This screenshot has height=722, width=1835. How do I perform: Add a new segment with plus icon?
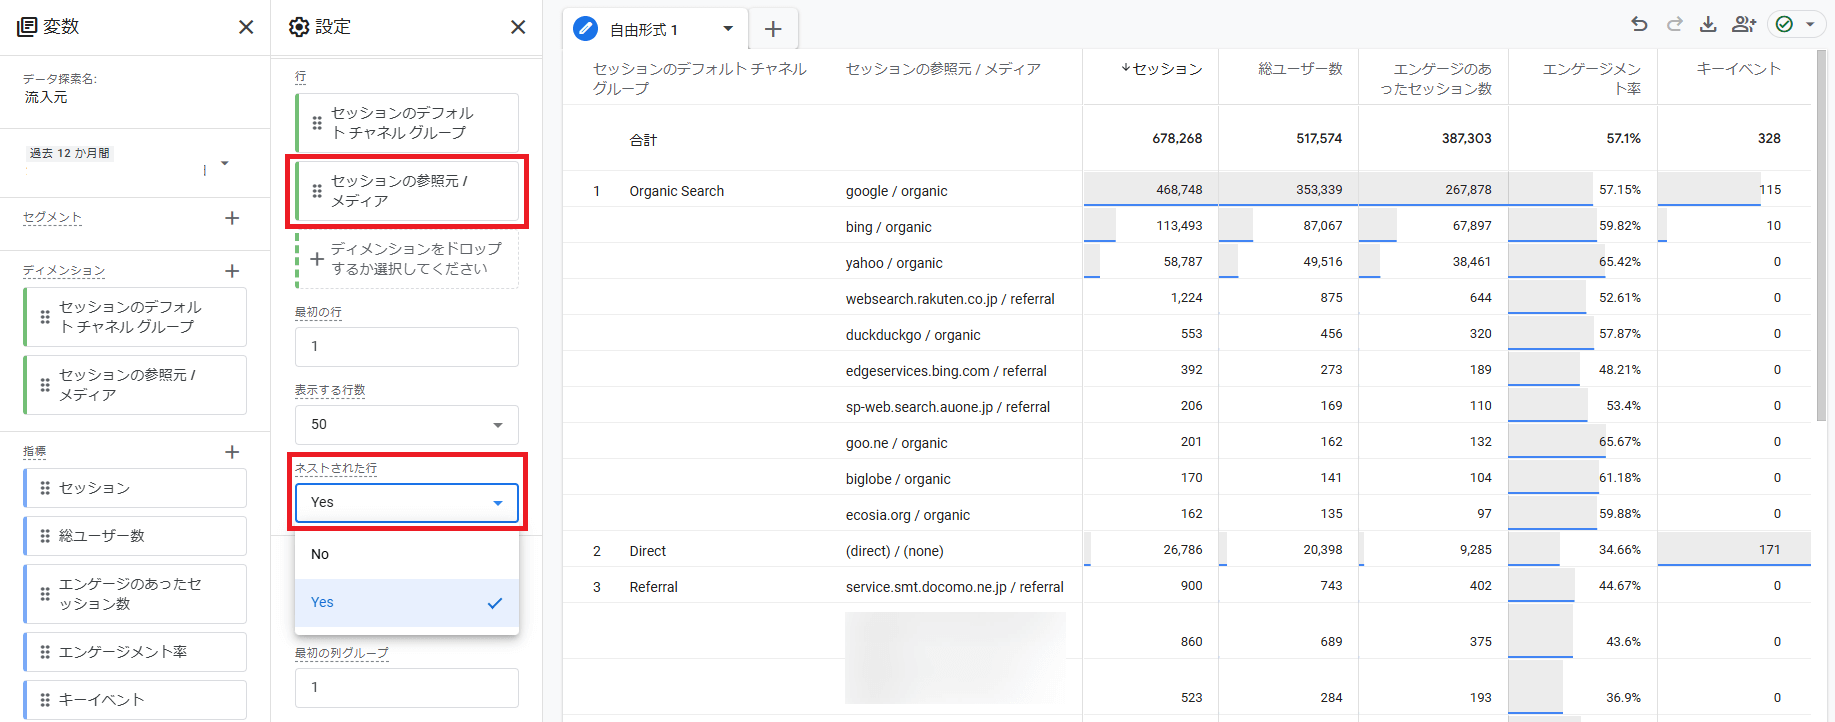[232, 218]
